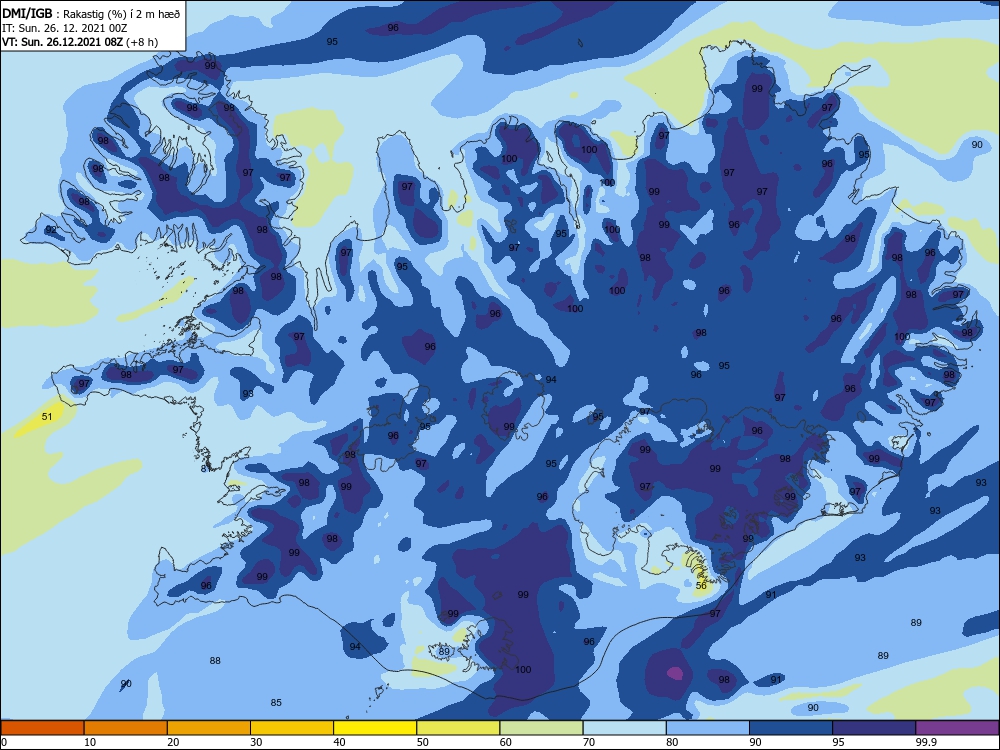Click the legend tick label '70'

point(589,742)
